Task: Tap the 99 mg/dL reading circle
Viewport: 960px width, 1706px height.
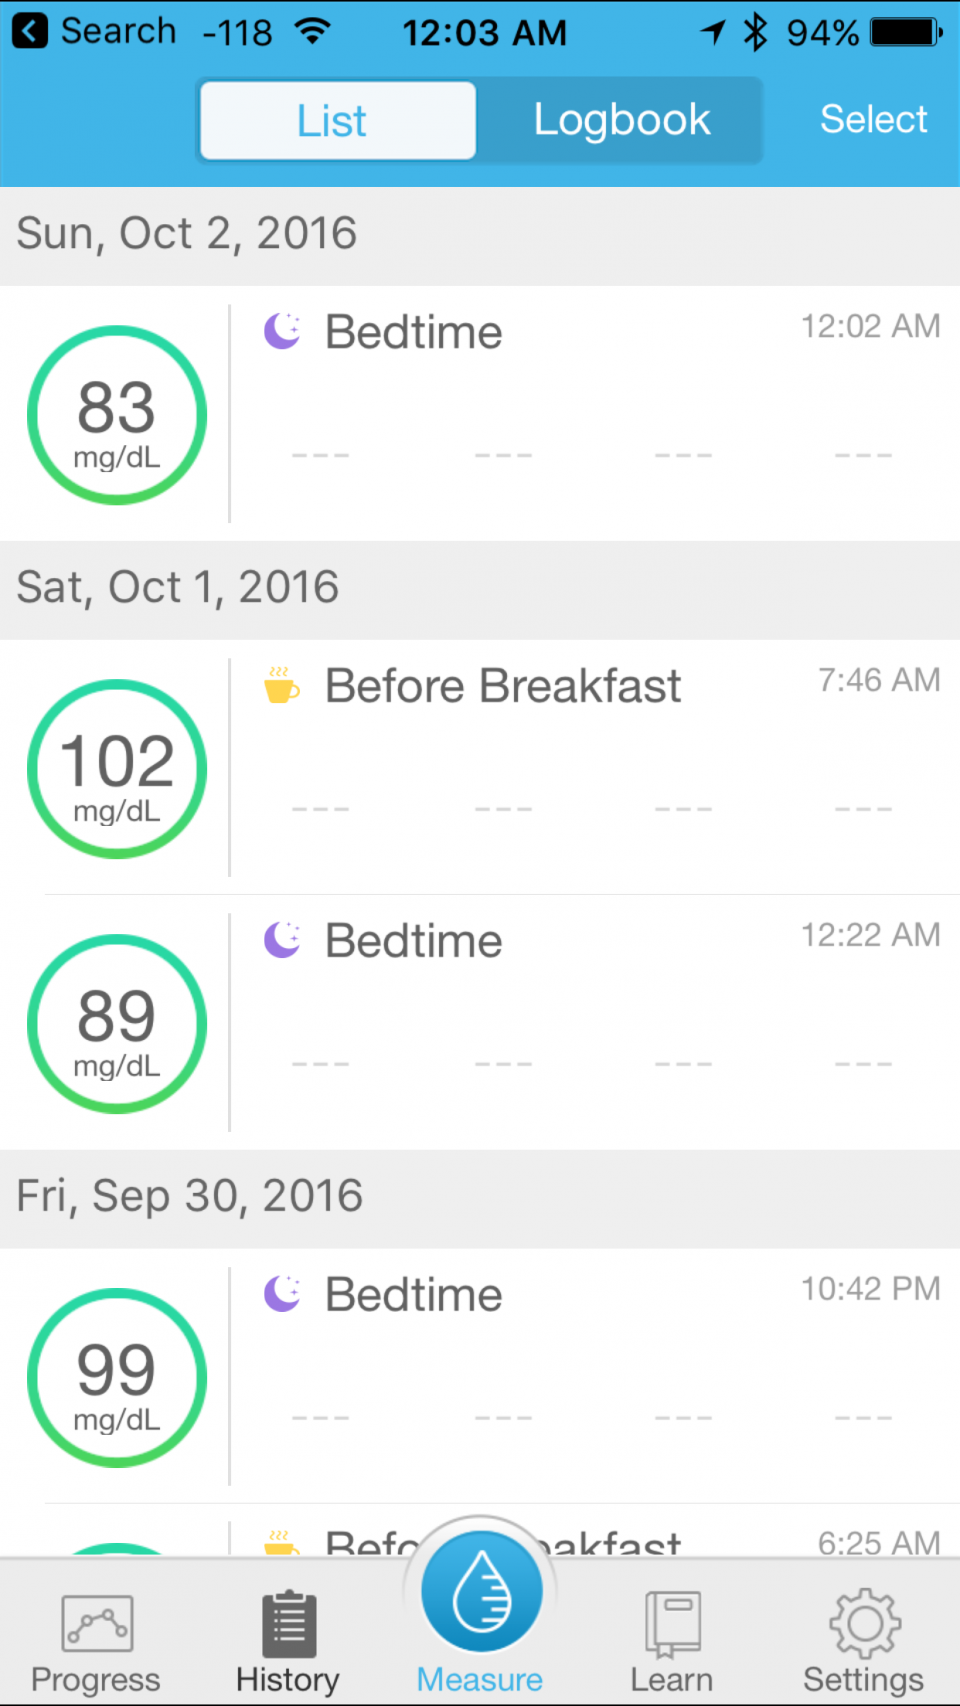Action: (117, 1378)
